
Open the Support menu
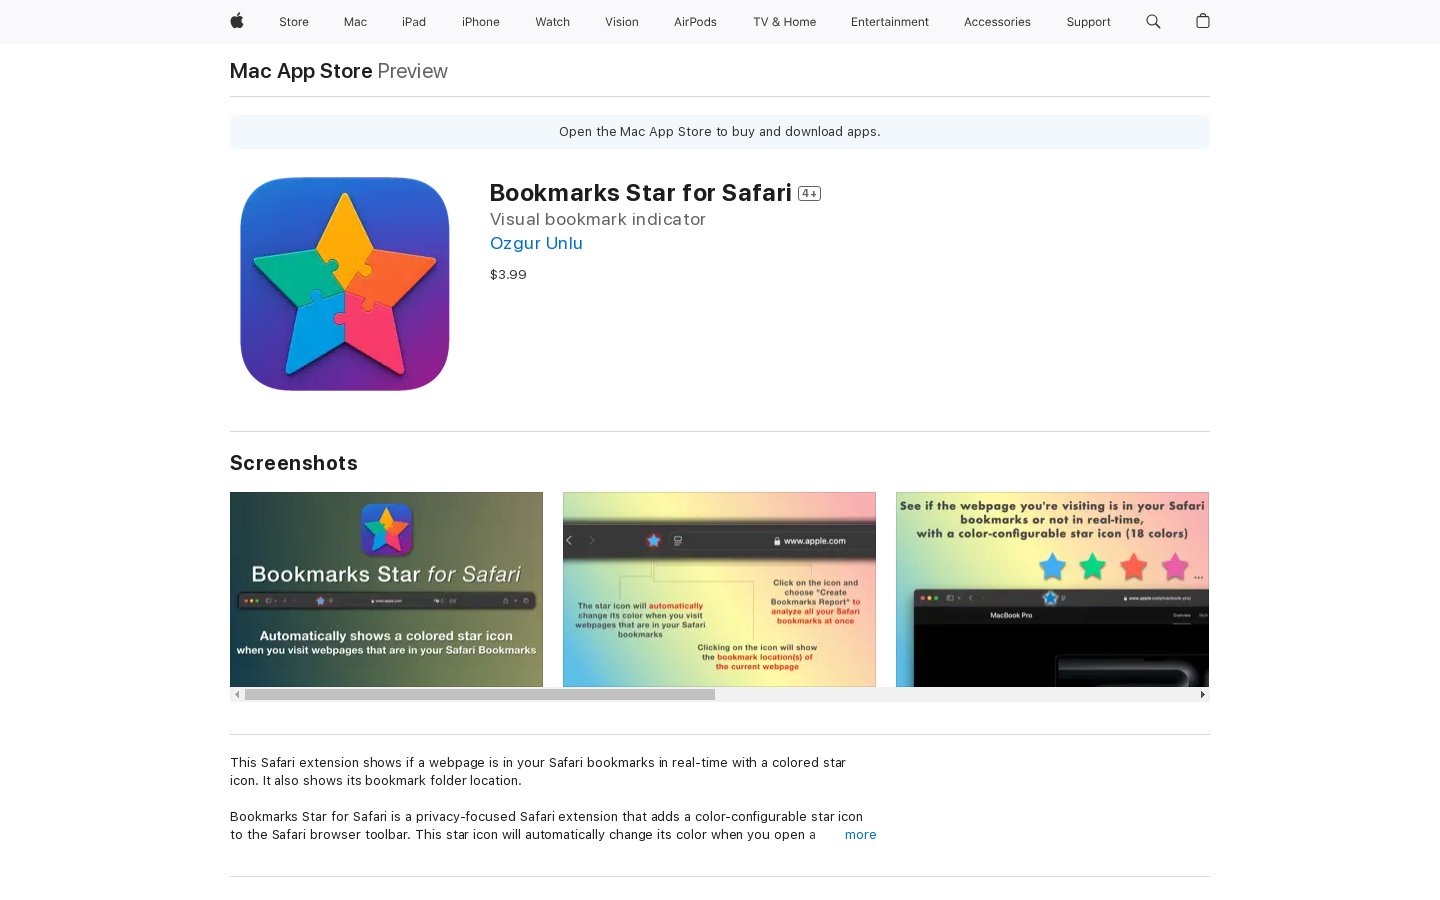point(1088,22)
